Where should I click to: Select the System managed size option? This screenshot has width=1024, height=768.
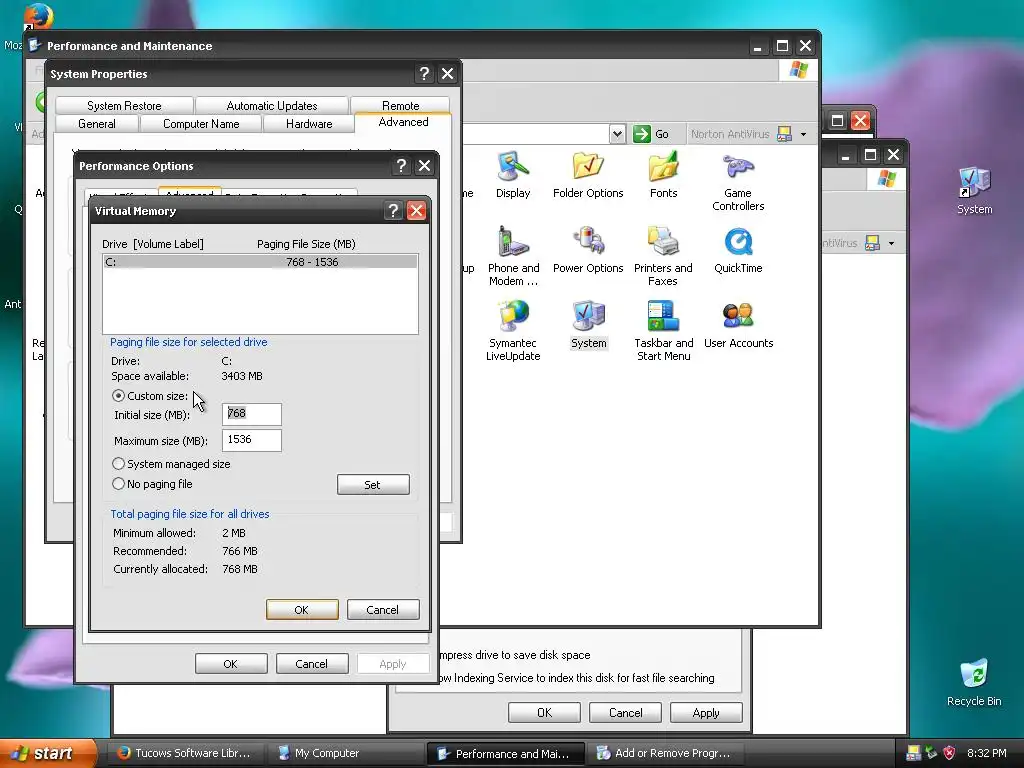(x=118, y=464)
